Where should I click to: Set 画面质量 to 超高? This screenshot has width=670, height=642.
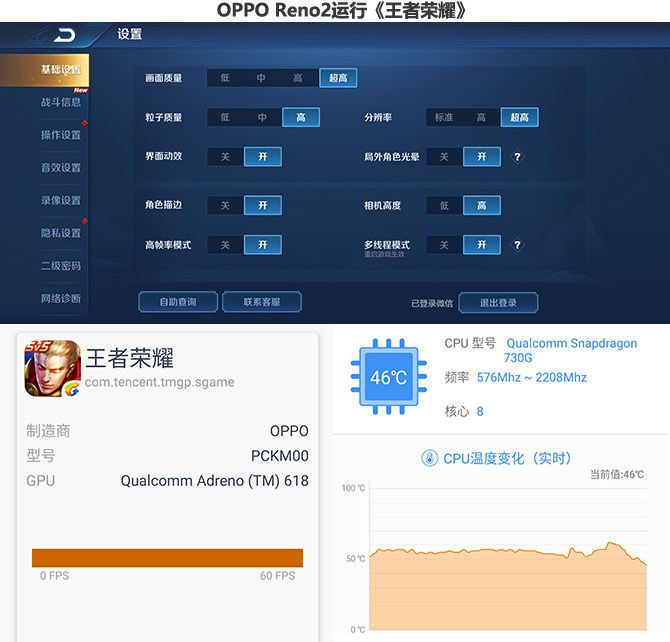point(338,78)
